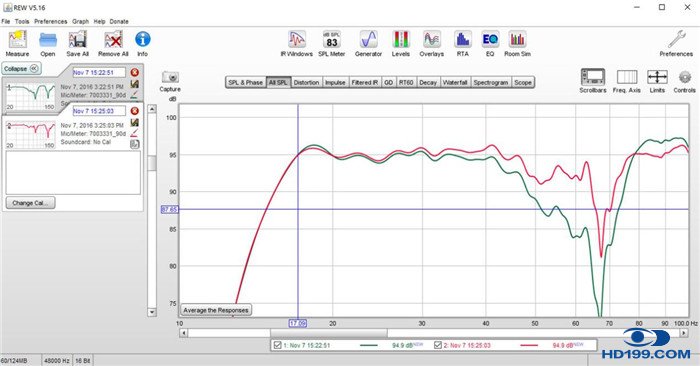Viewport: 700px width, 366px height.
Task: Click the measurement list scroll-down arrow
Action: [x=152, y=312]
